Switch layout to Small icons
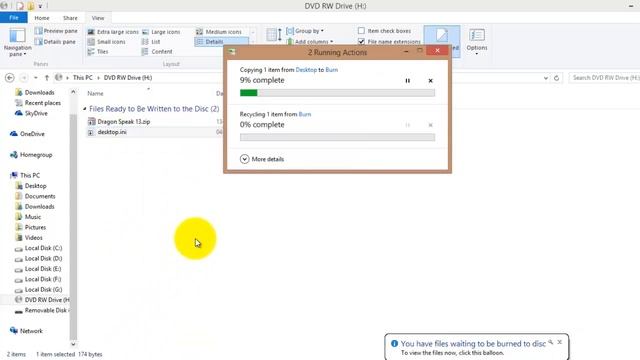 (x=107, y=42)
